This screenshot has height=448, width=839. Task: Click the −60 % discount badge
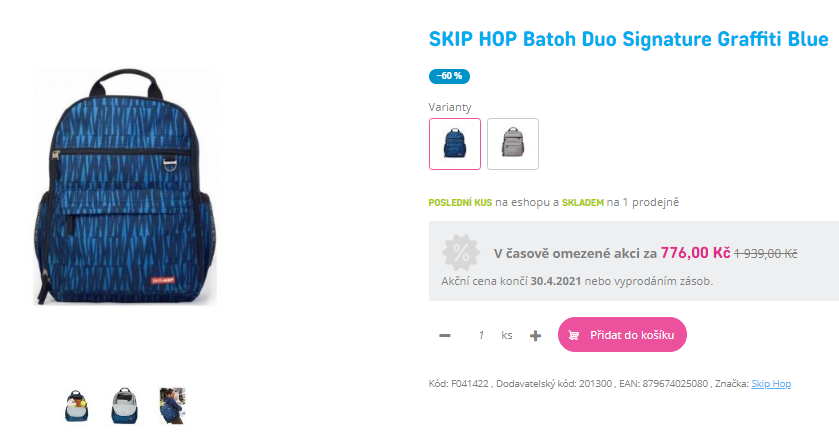pyautogui.click(x=449, y=76)
